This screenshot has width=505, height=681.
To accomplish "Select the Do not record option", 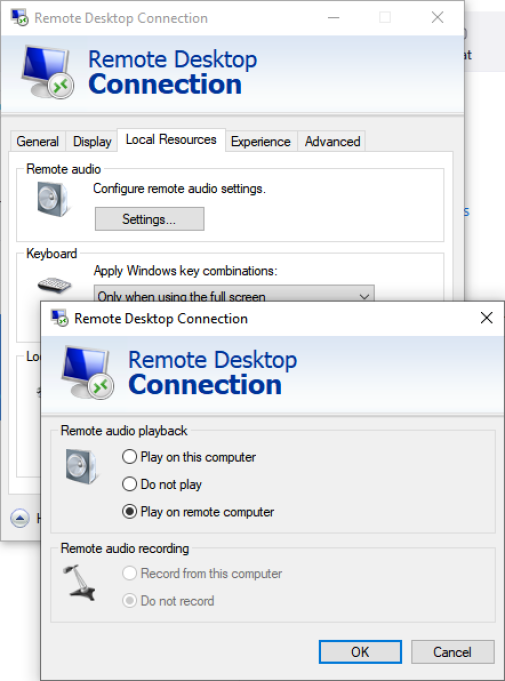I will (x=168, y=601).
